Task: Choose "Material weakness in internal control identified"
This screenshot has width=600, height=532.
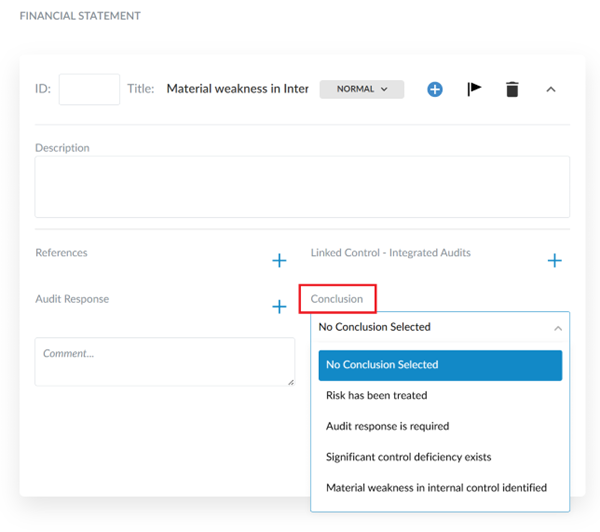Action: coord(436,488)
